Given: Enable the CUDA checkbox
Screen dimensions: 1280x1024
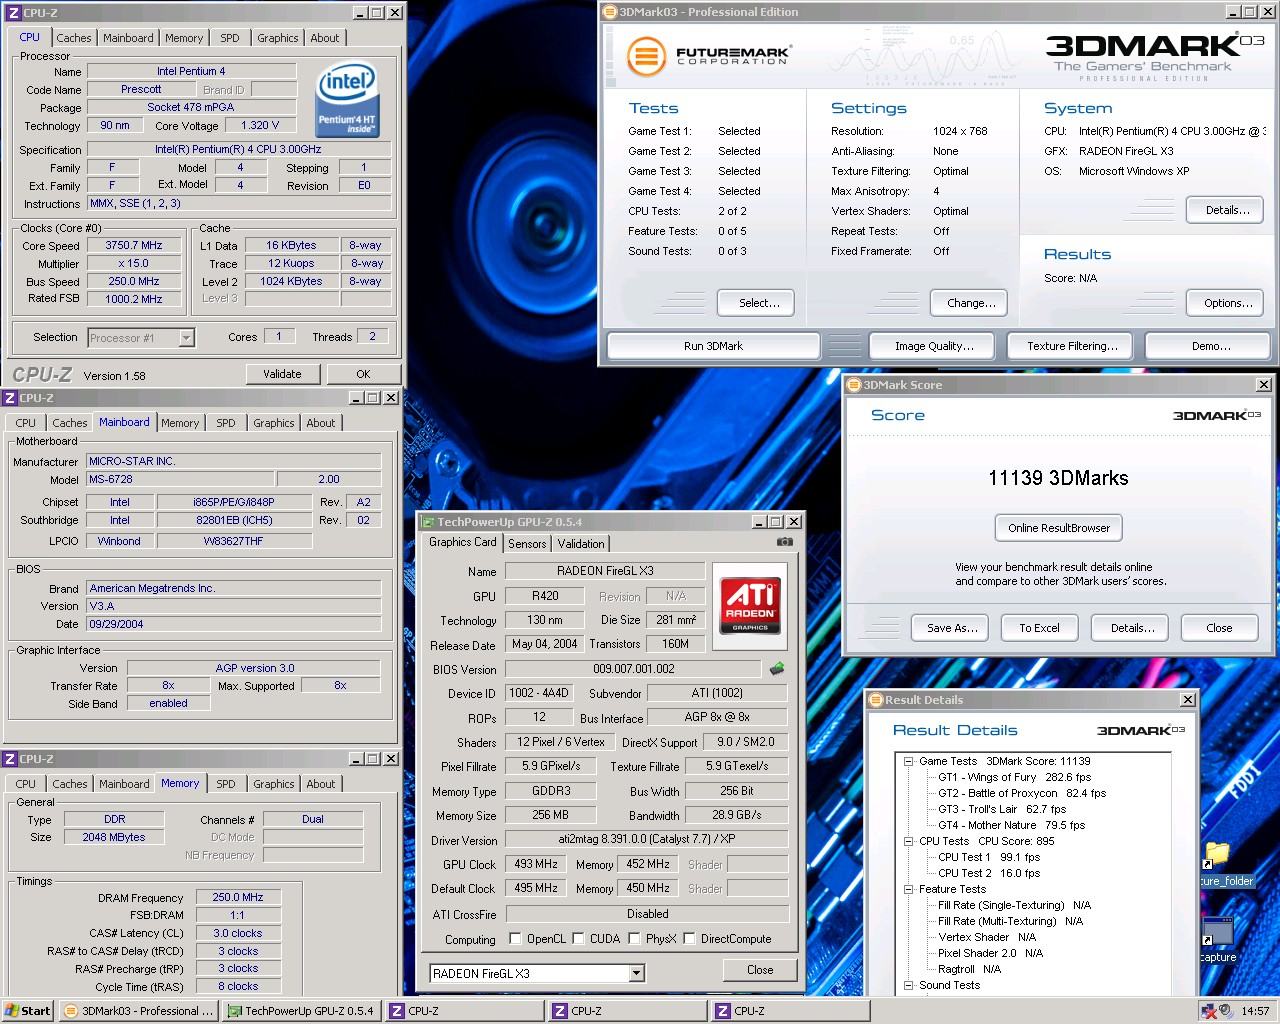Looking at the screenshot, I should click(578, 939).
